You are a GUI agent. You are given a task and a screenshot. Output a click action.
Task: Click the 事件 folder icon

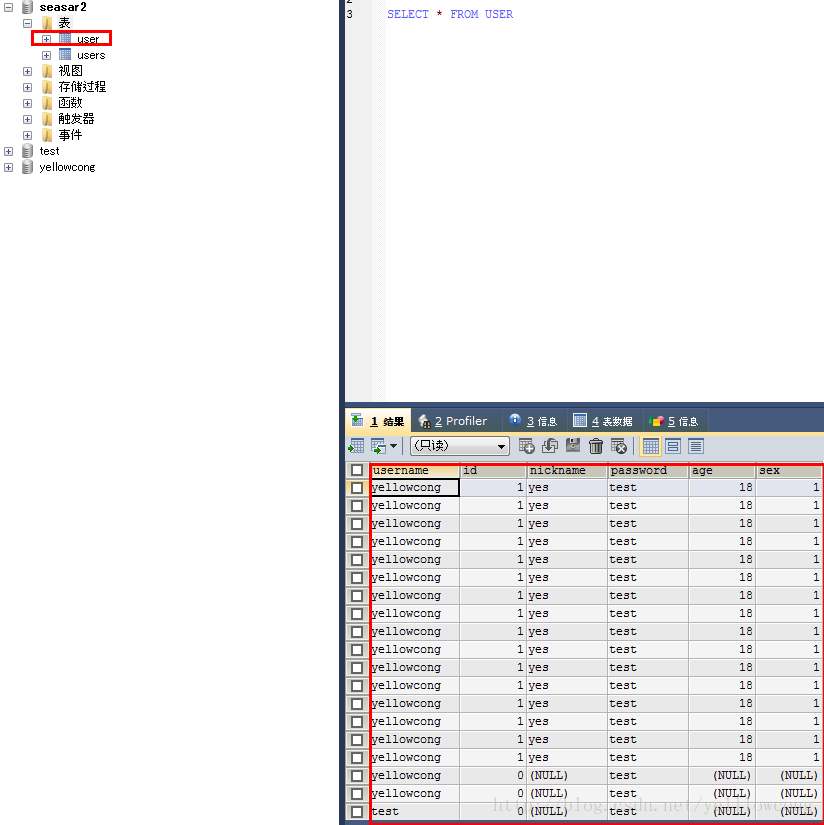pyautogui.click(x=47, y=135)
